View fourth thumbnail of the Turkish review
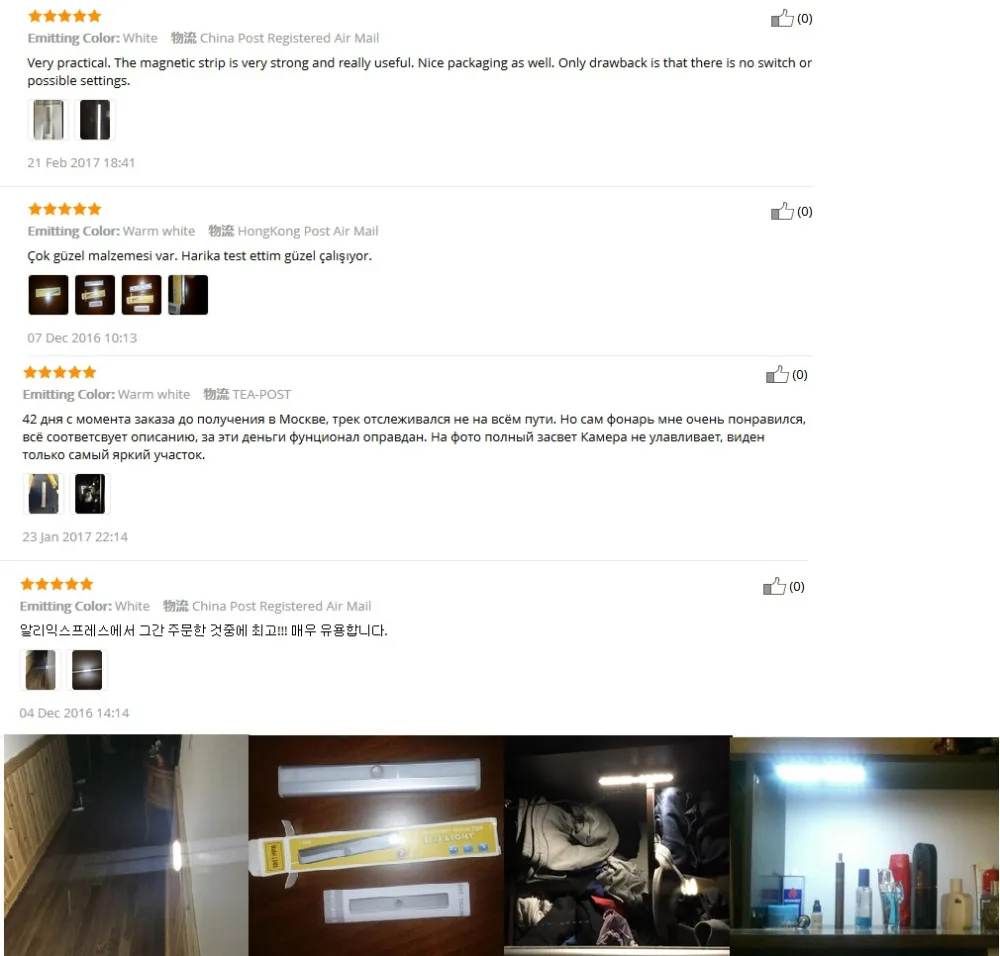The height and width of the screenshot is (956, 1000). [x=188, y=295]
